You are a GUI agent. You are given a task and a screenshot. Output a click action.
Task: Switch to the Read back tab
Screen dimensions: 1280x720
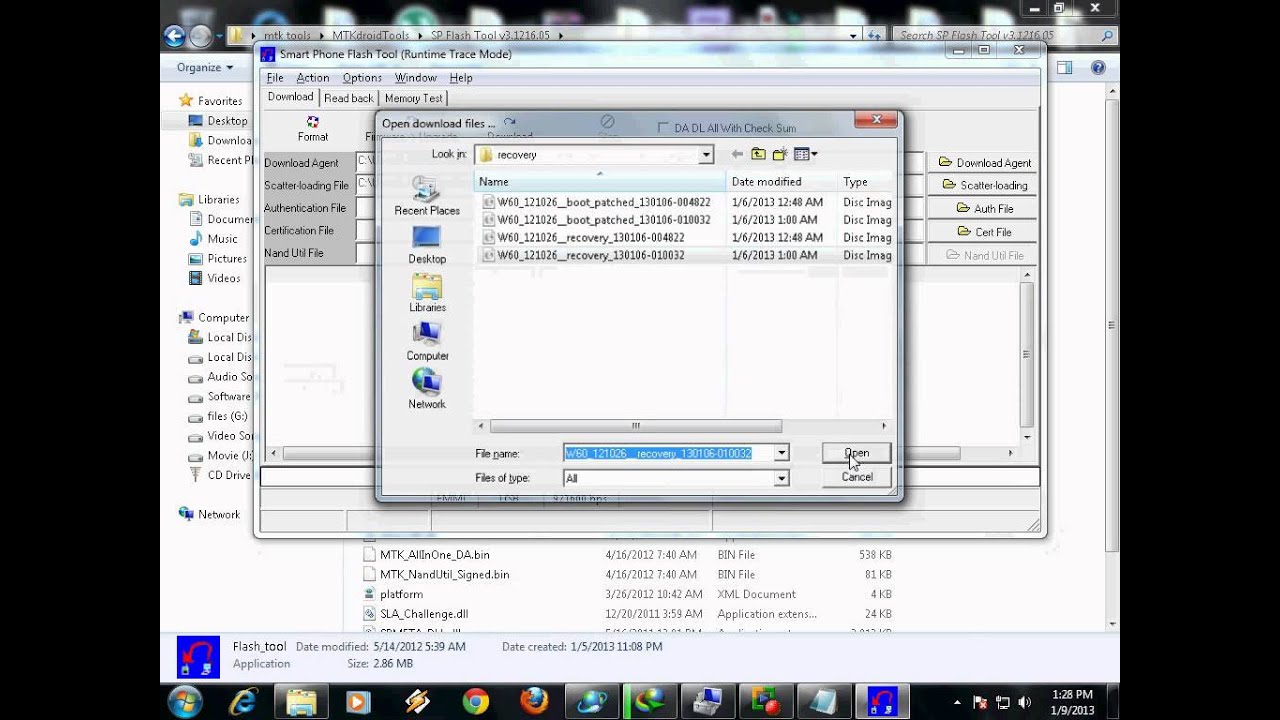[349, 98]
